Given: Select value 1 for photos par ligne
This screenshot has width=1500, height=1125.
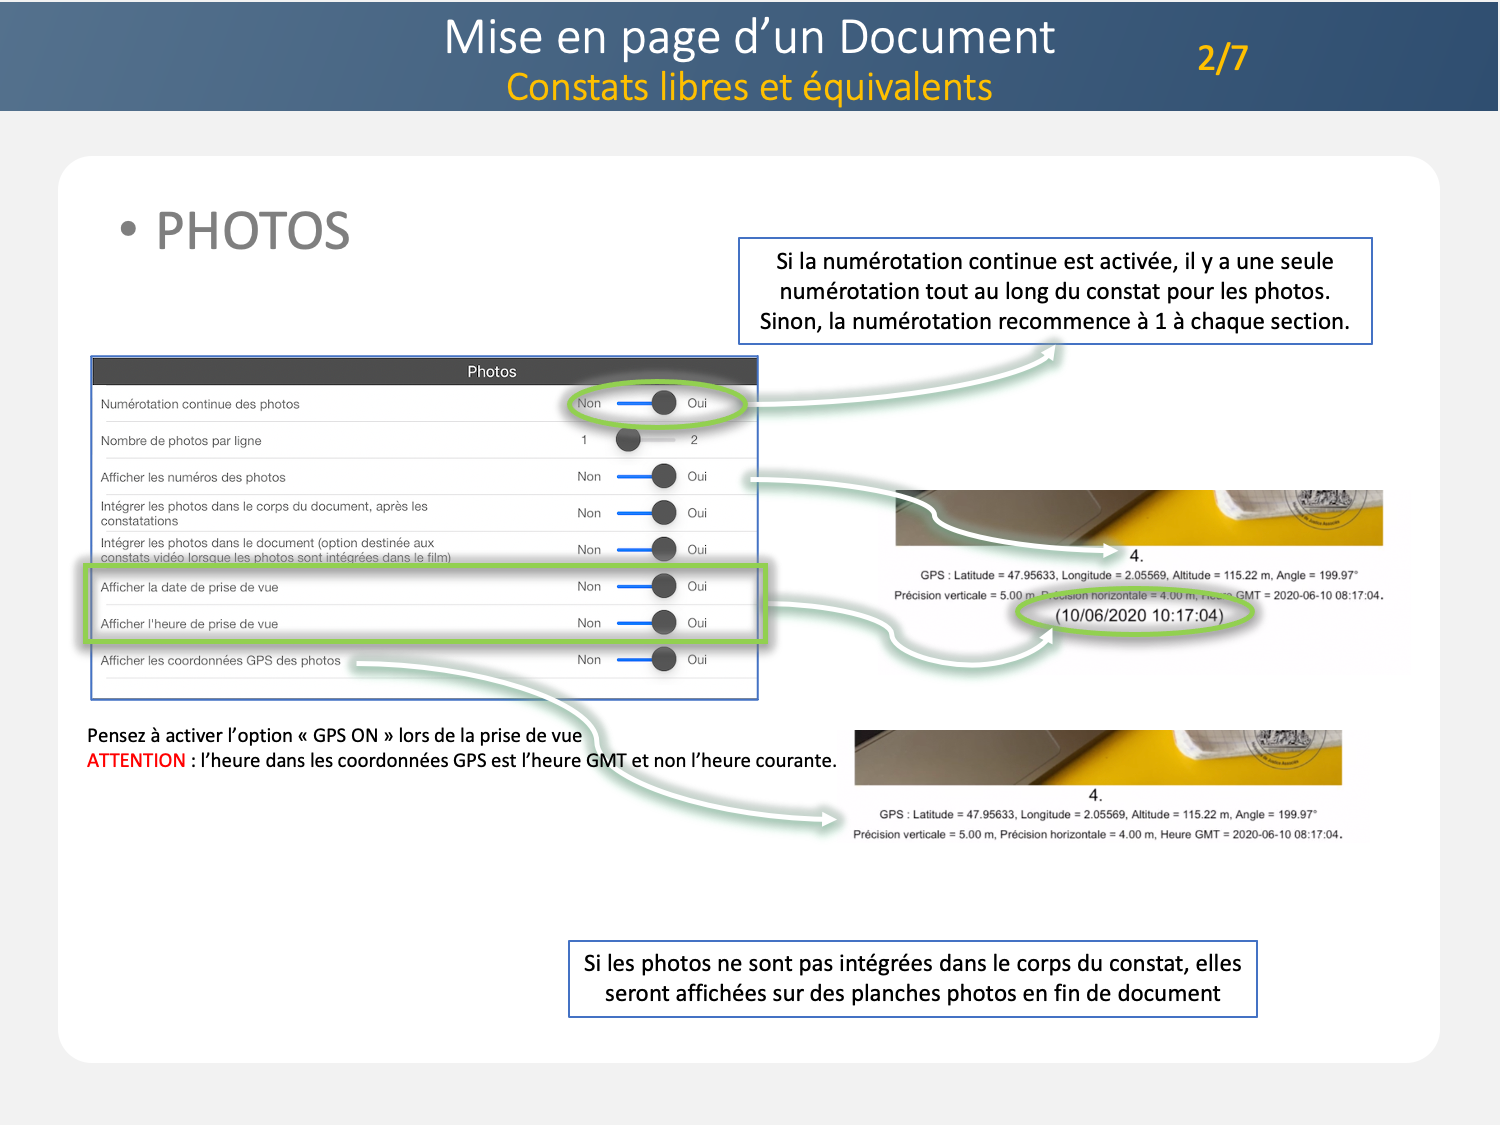Looking at the screenshot, I should coord(584,440).
